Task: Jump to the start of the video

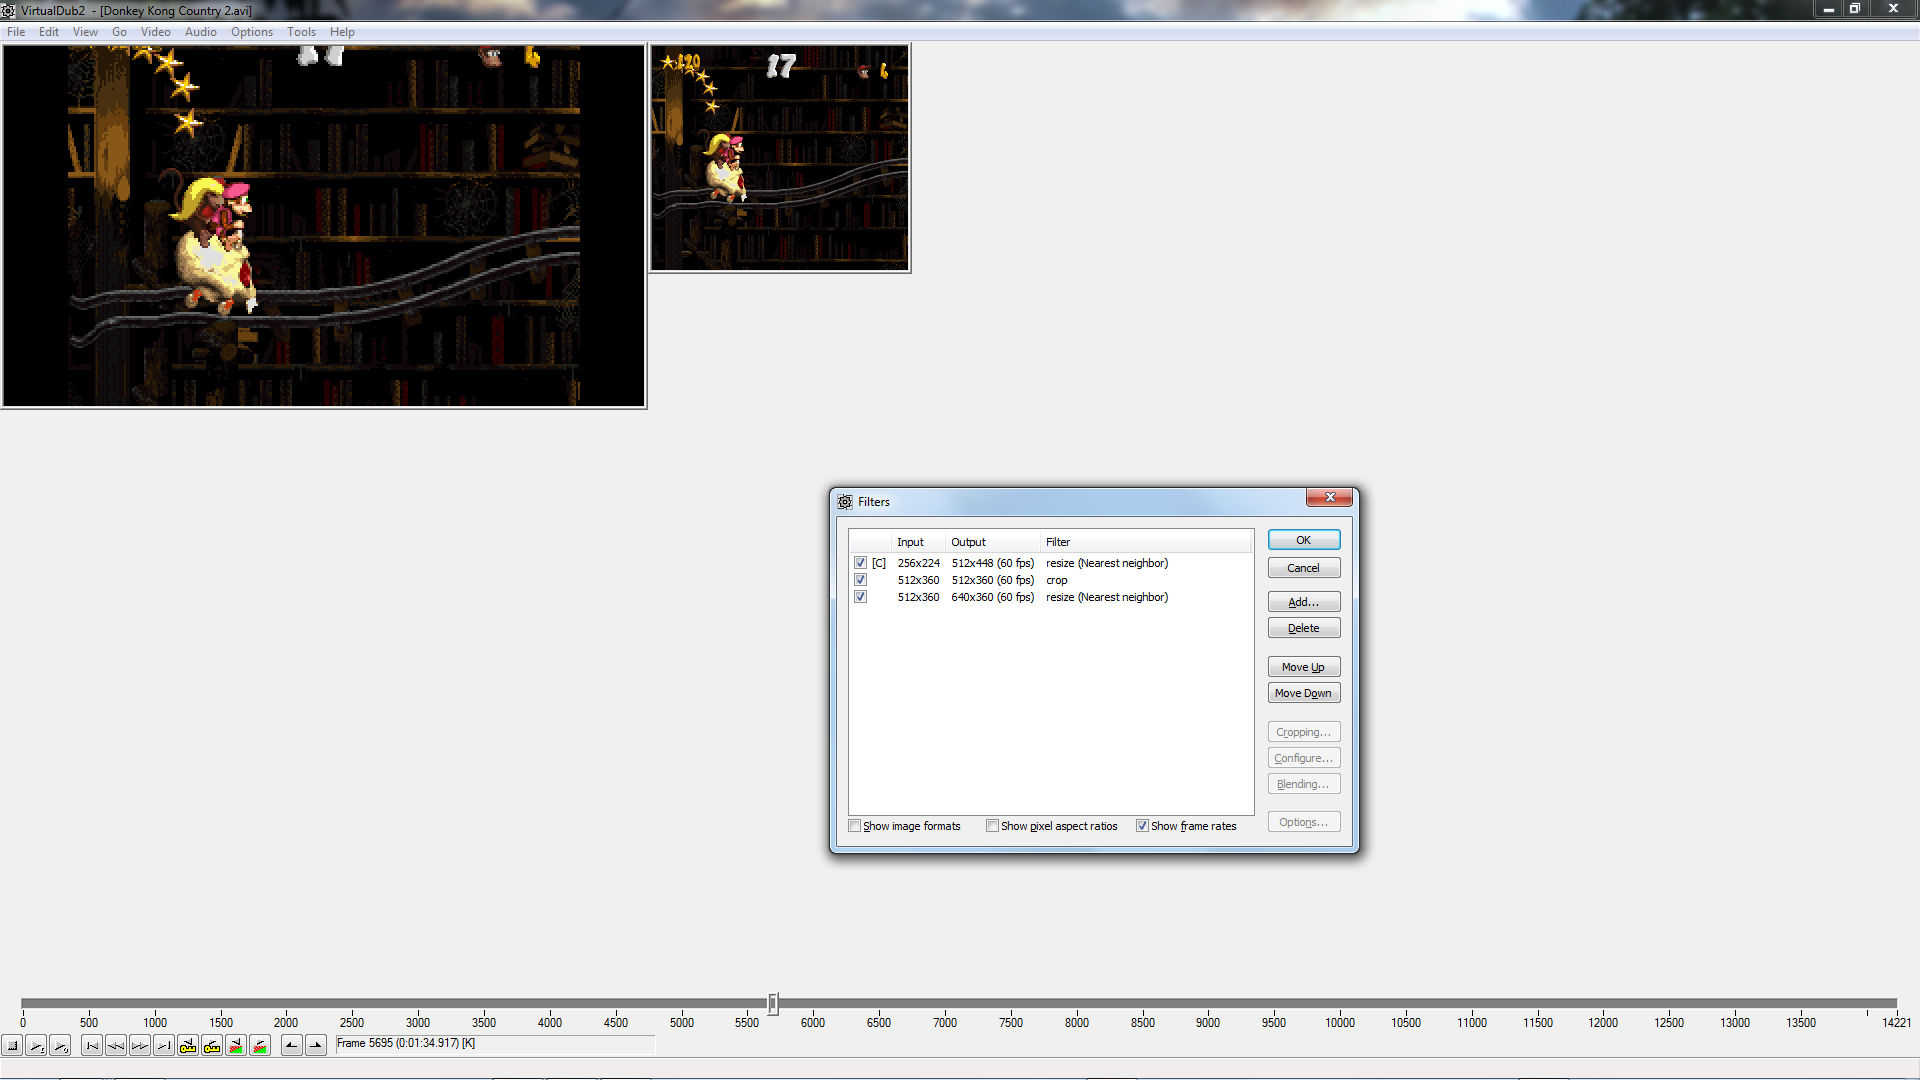Action: click(x=92, y=1046)
